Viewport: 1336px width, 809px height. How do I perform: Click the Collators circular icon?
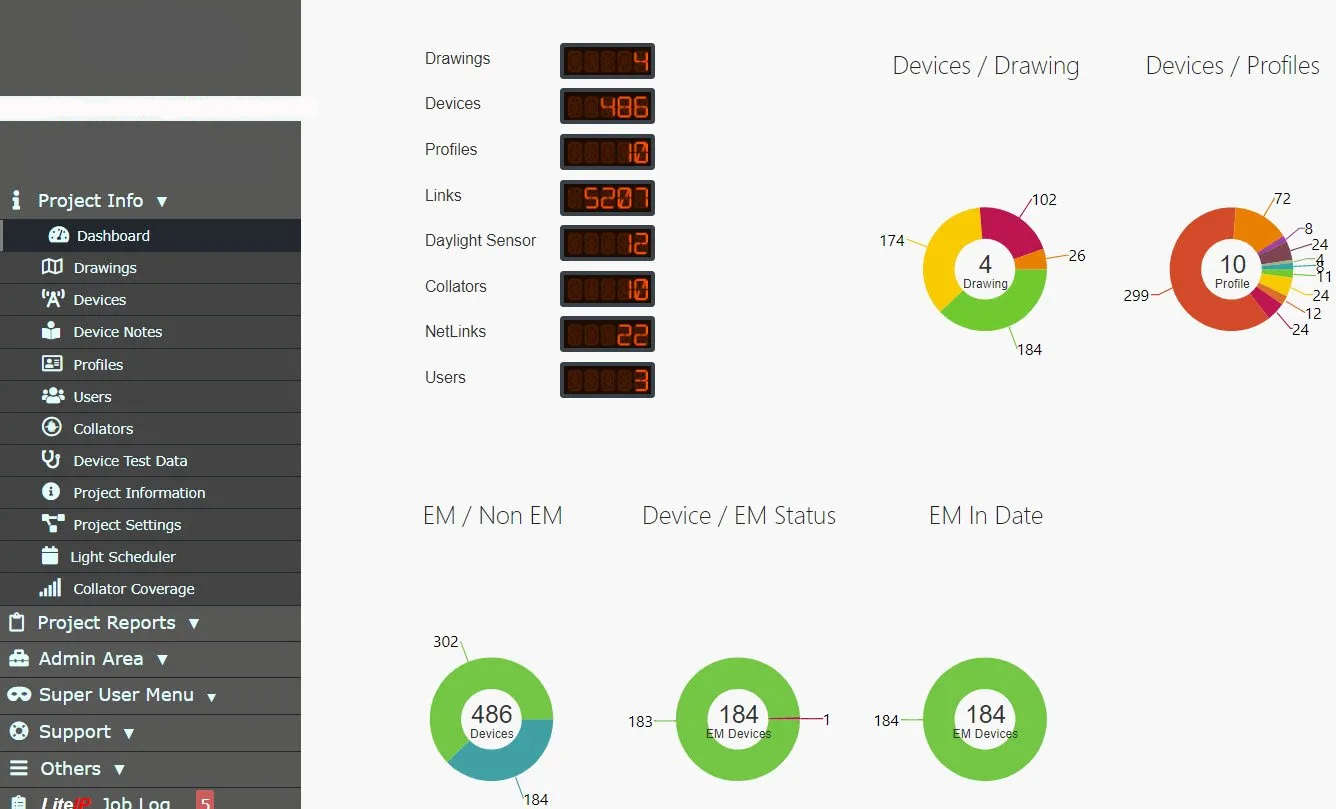pos(52,428)
